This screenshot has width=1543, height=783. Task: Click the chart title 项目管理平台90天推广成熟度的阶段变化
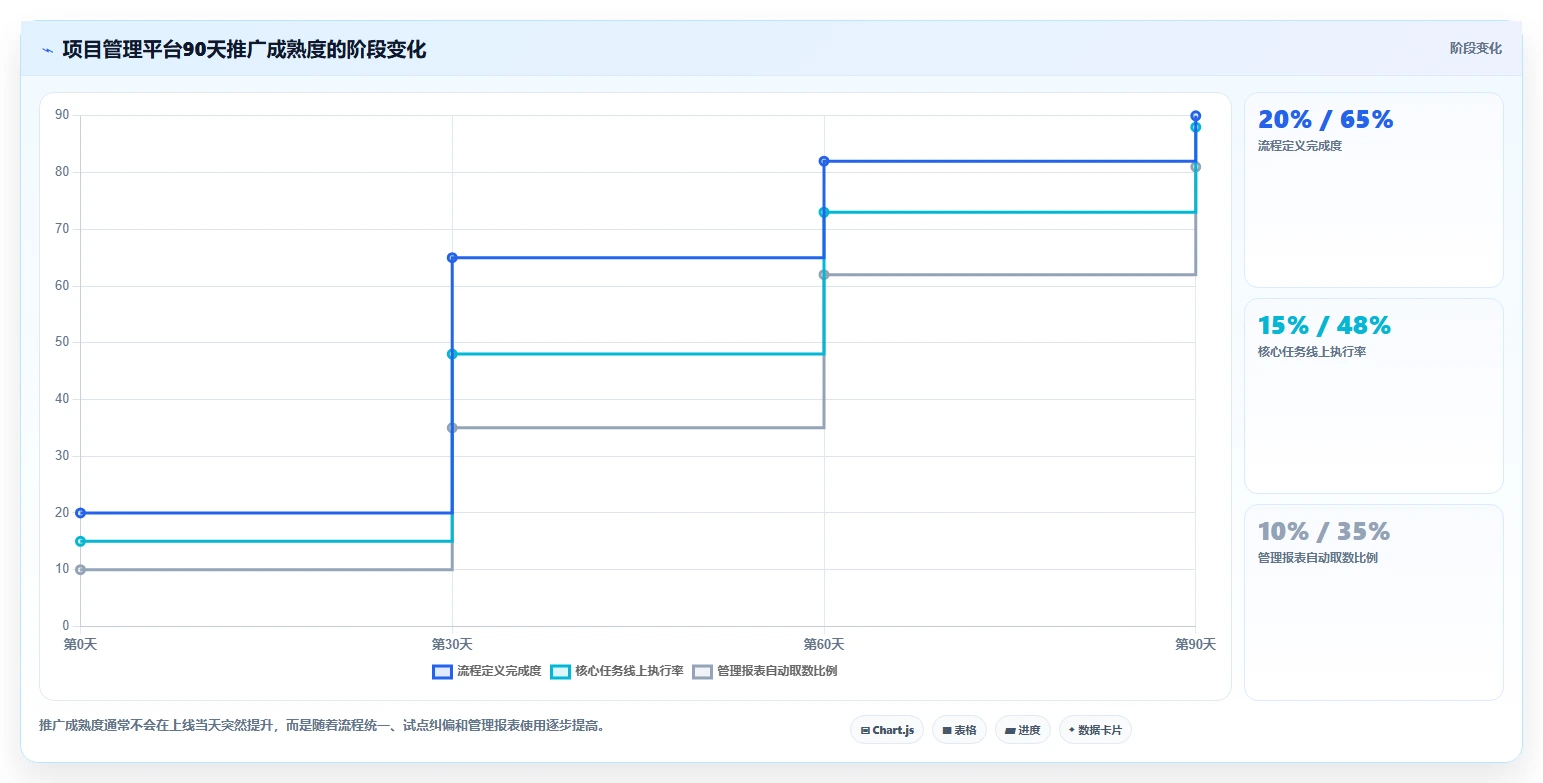pos(244,50)
